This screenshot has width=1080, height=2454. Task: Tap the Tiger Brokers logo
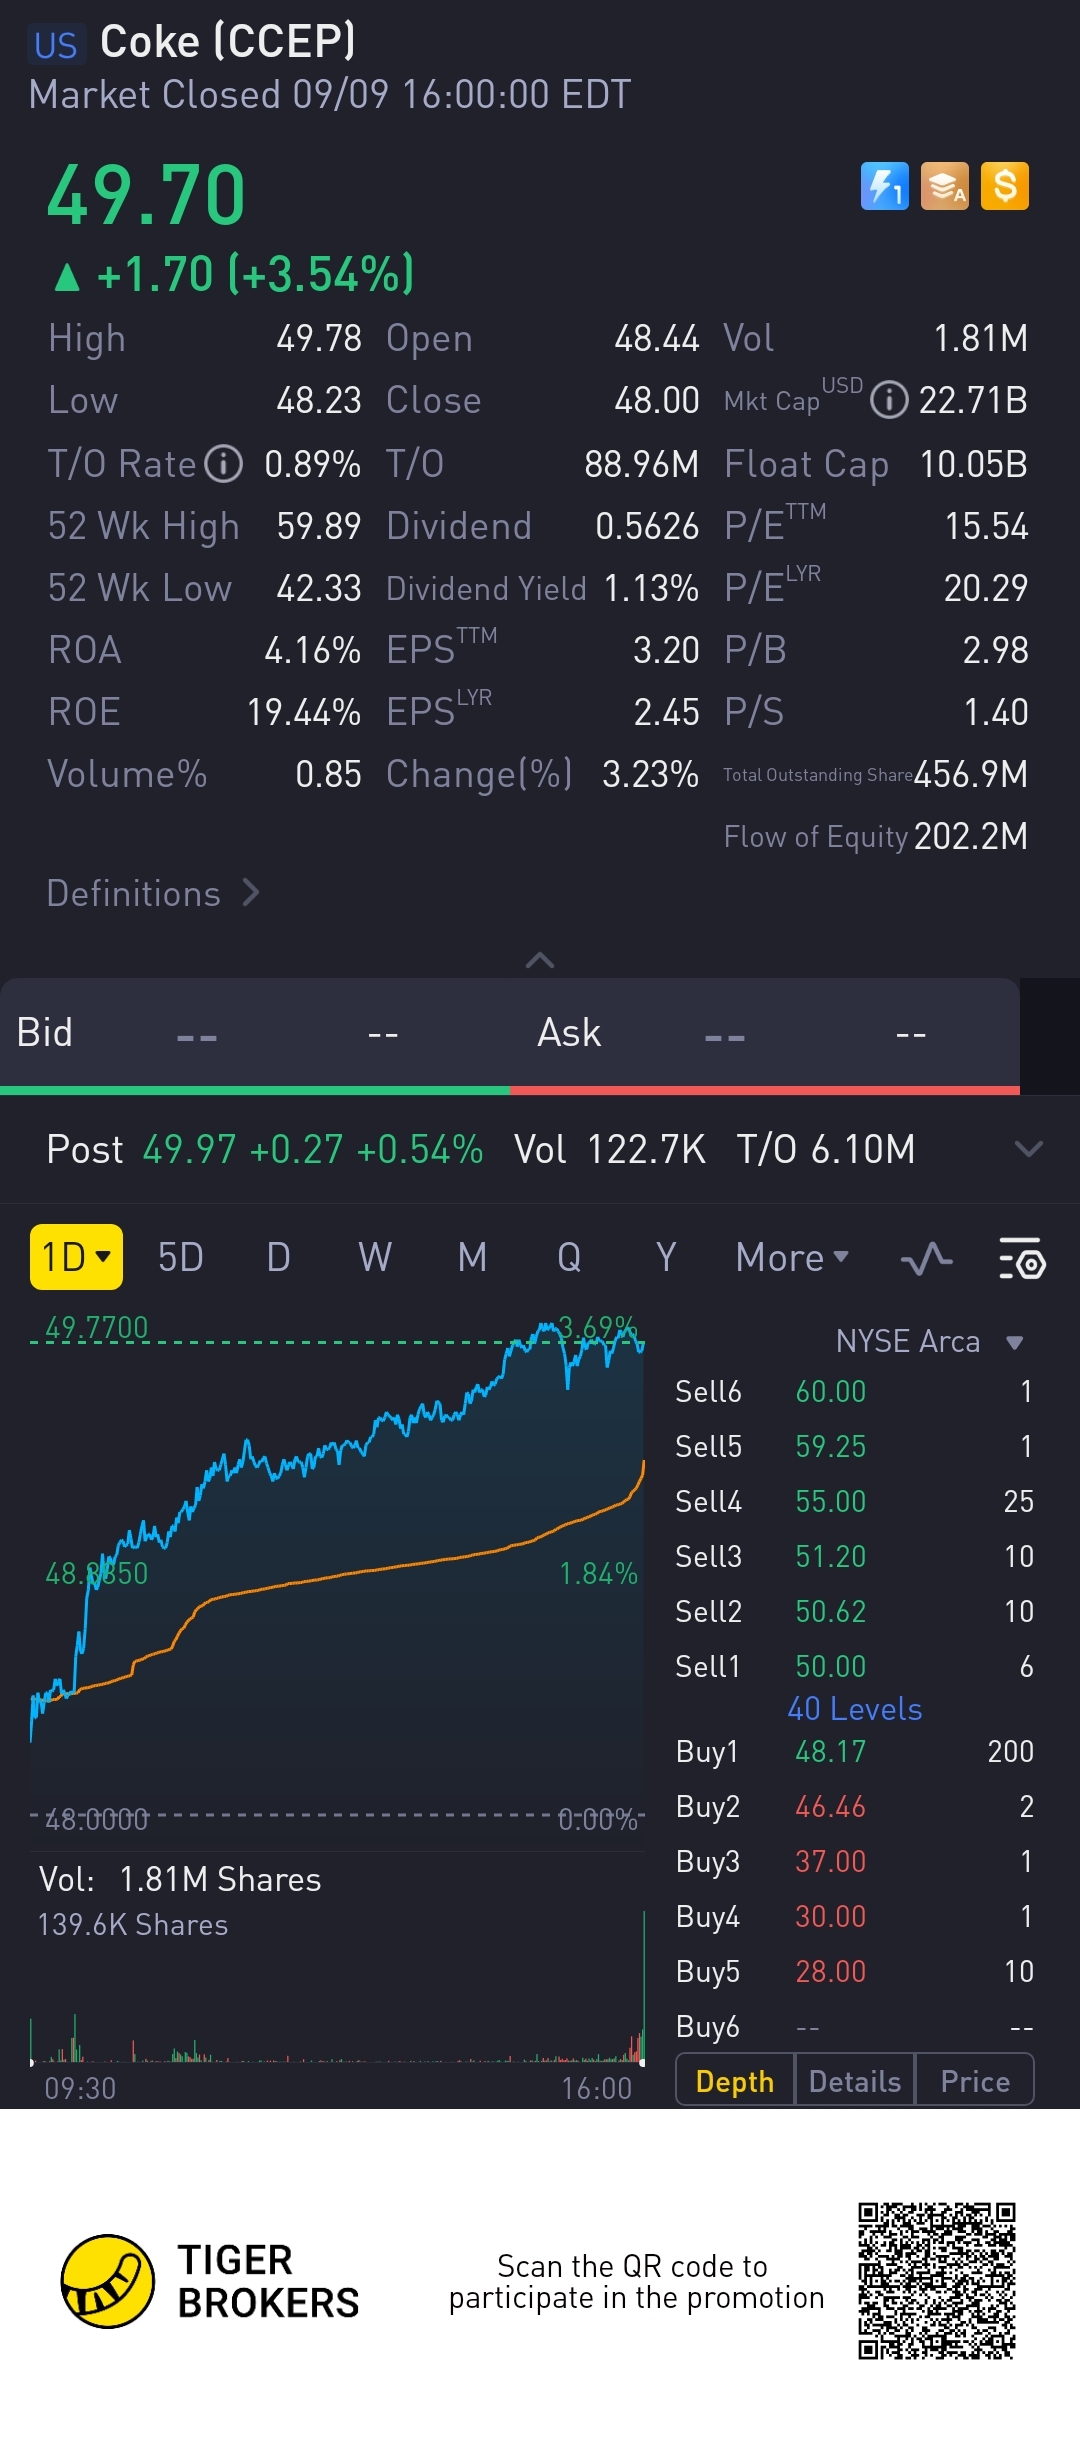tap(108, 2281)
